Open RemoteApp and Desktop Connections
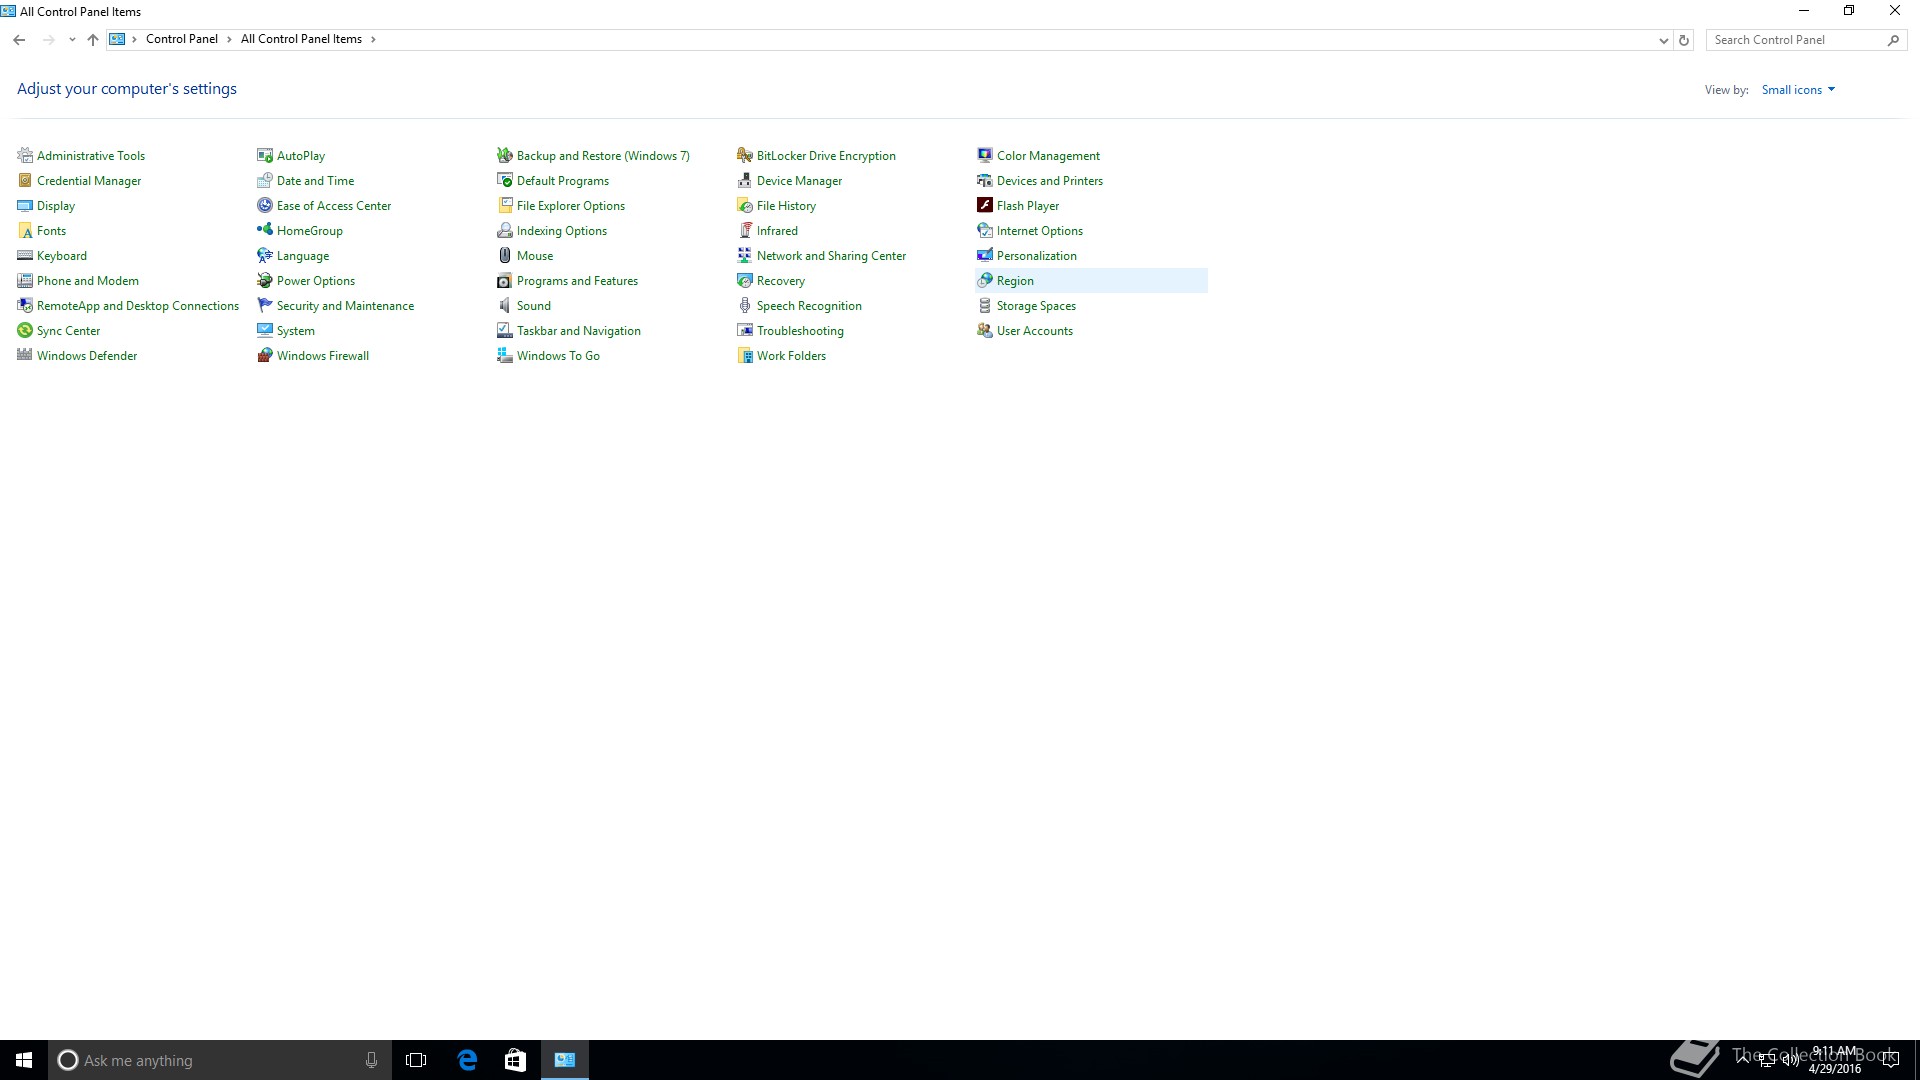This screenshot has height=1080, width=1920. coord(138,306)
